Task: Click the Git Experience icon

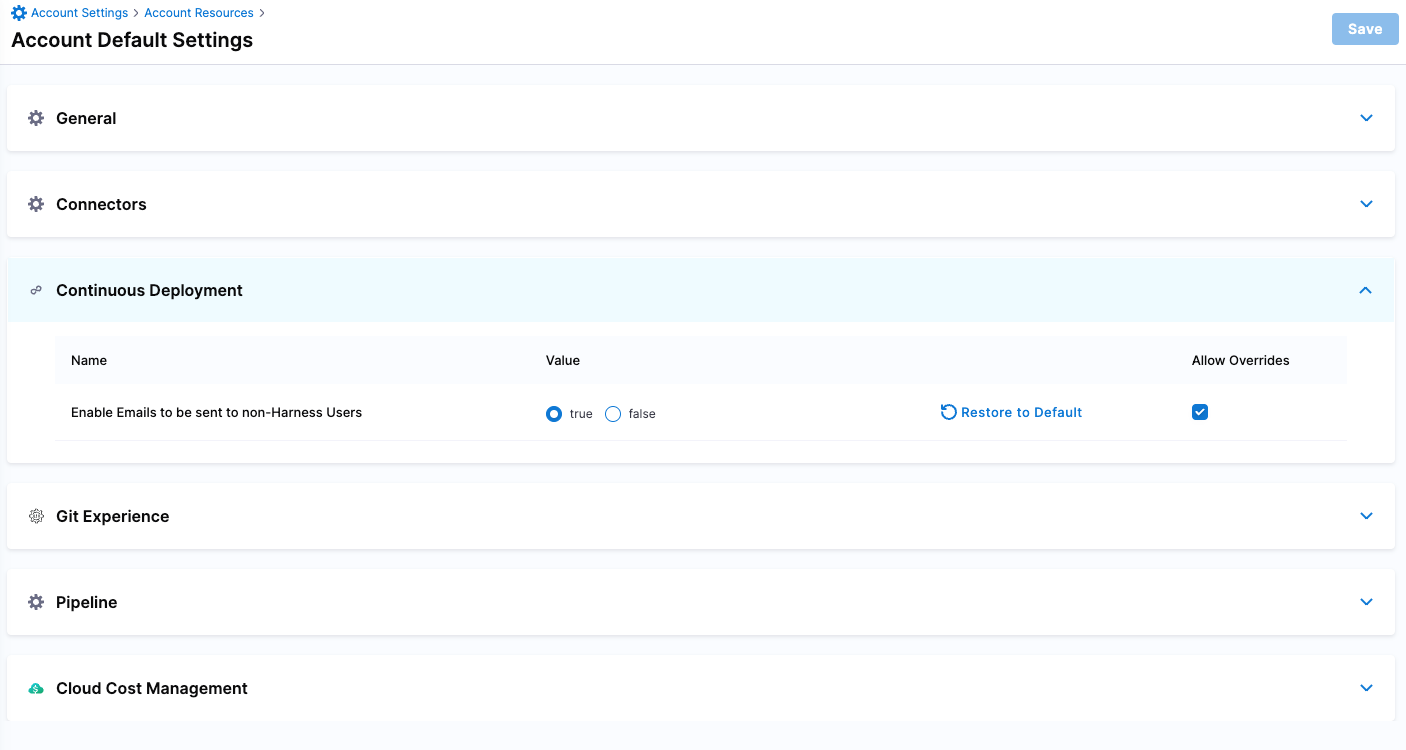Action: (x=36, y=516)
